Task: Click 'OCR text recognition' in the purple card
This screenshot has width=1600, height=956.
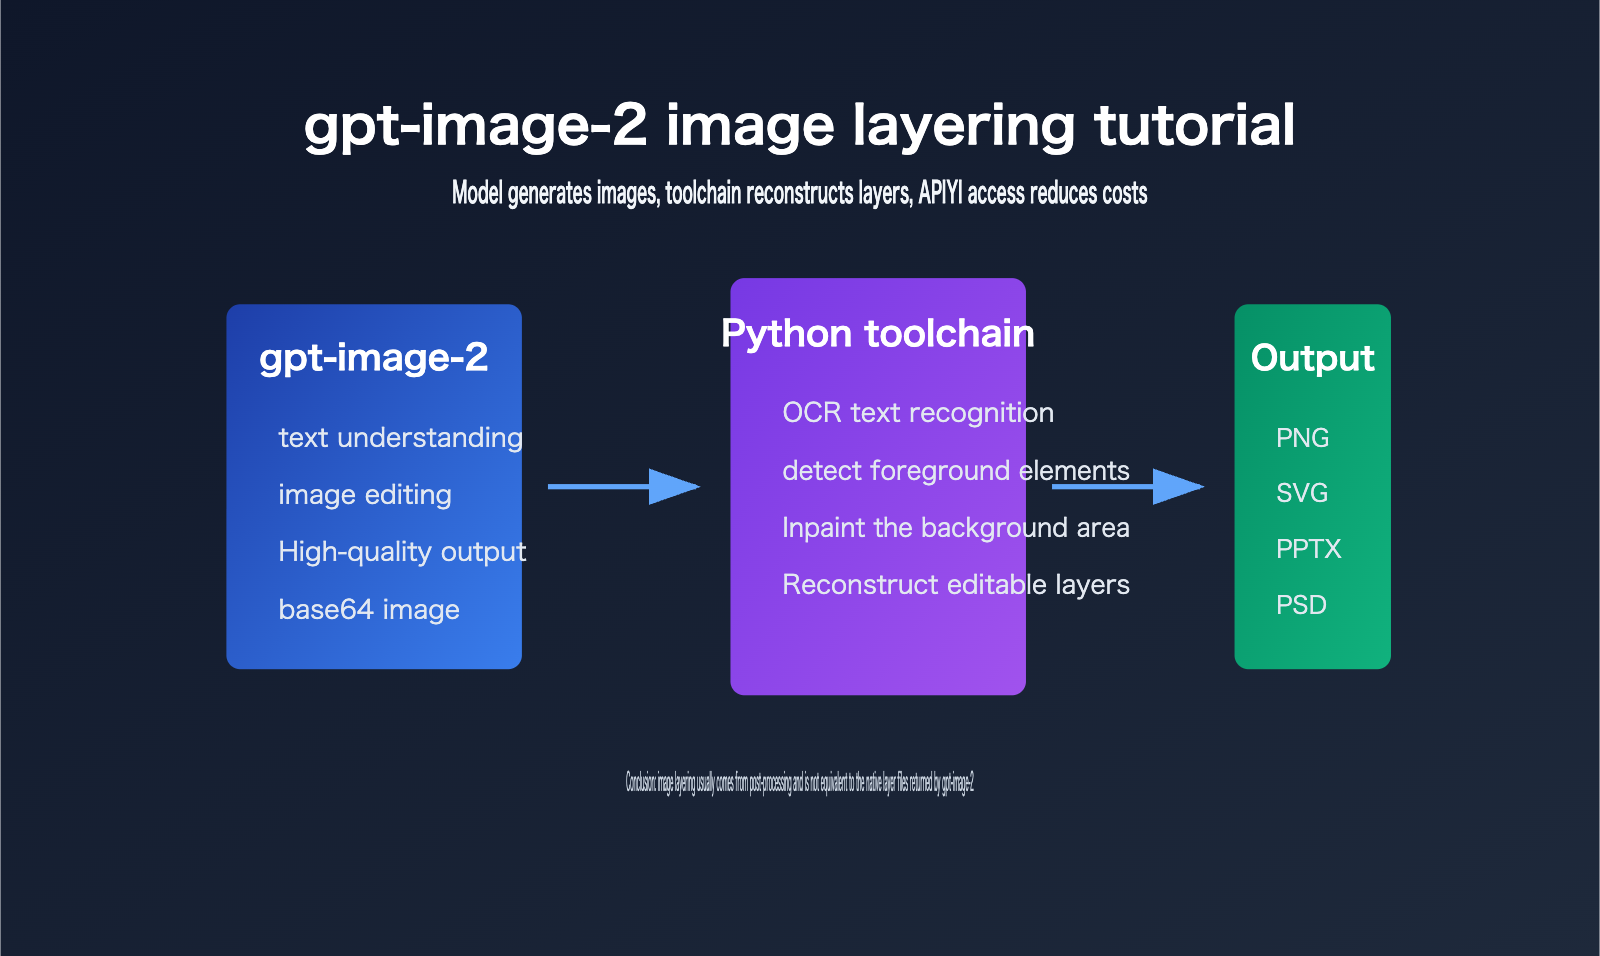Action: click(x=918, y=413)
